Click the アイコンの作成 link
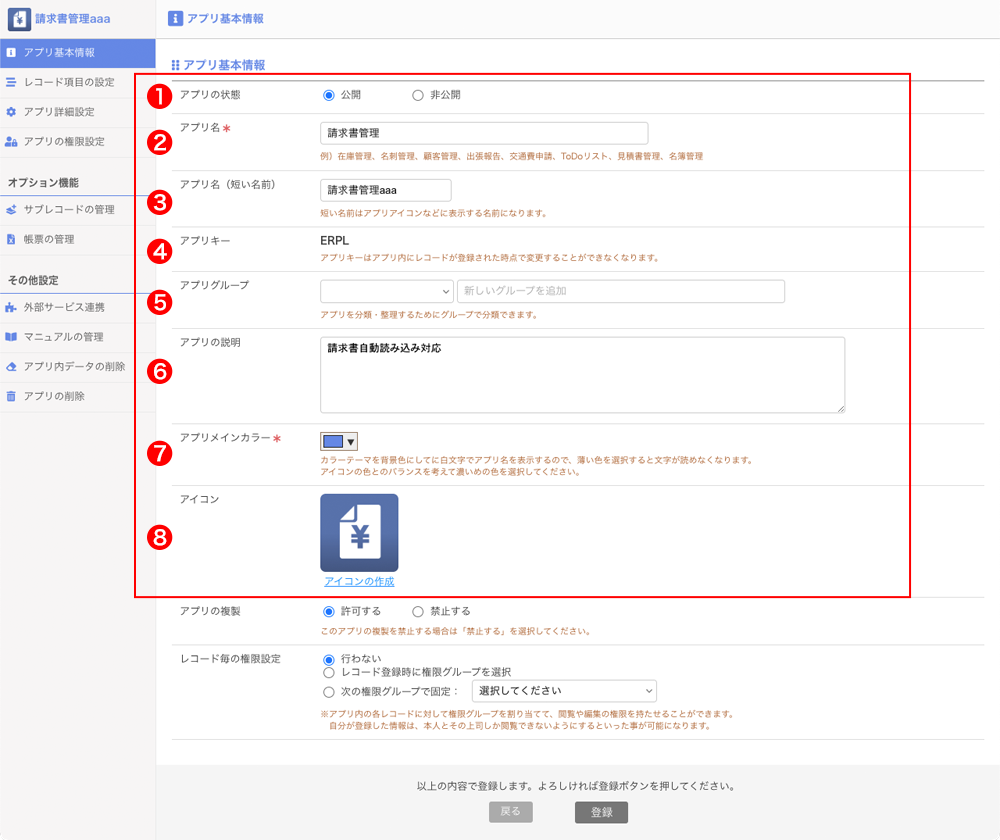Screen dimensions: 1000x840 pyautogui.click(x=359, y=582)
